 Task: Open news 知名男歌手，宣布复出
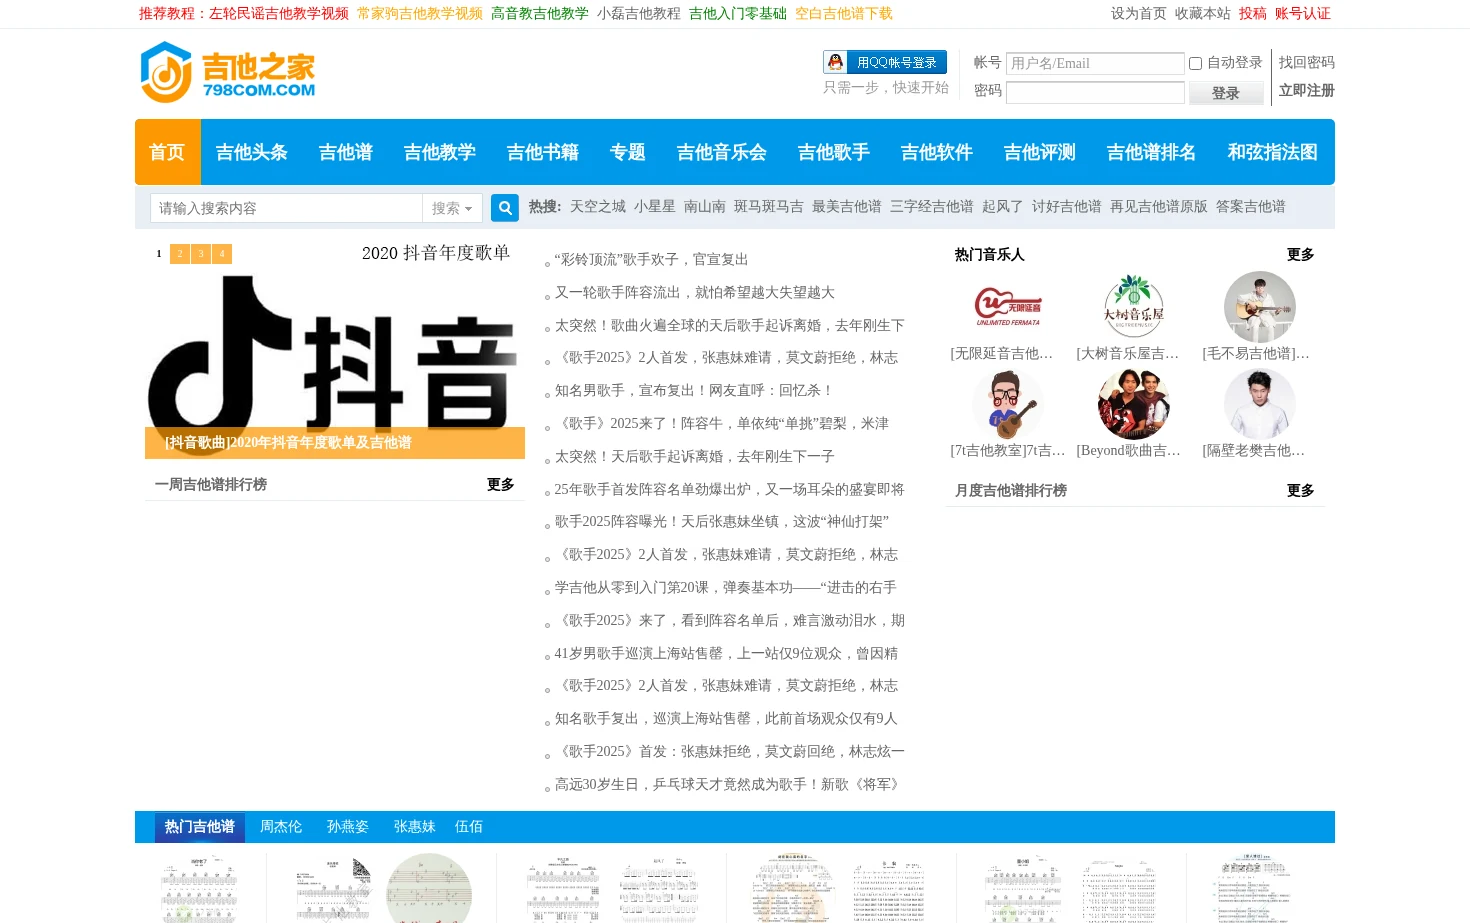coord(695,391)
